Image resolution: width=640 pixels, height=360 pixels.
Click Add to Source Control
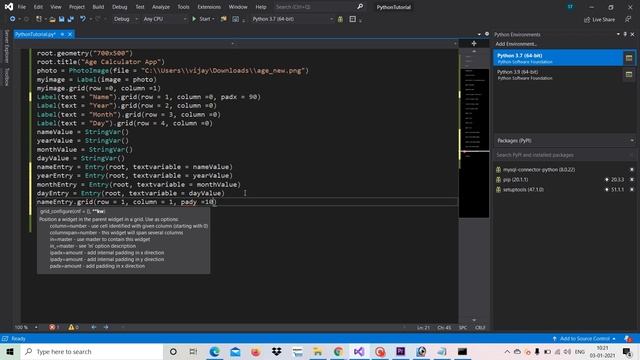(x=584, y=339)
